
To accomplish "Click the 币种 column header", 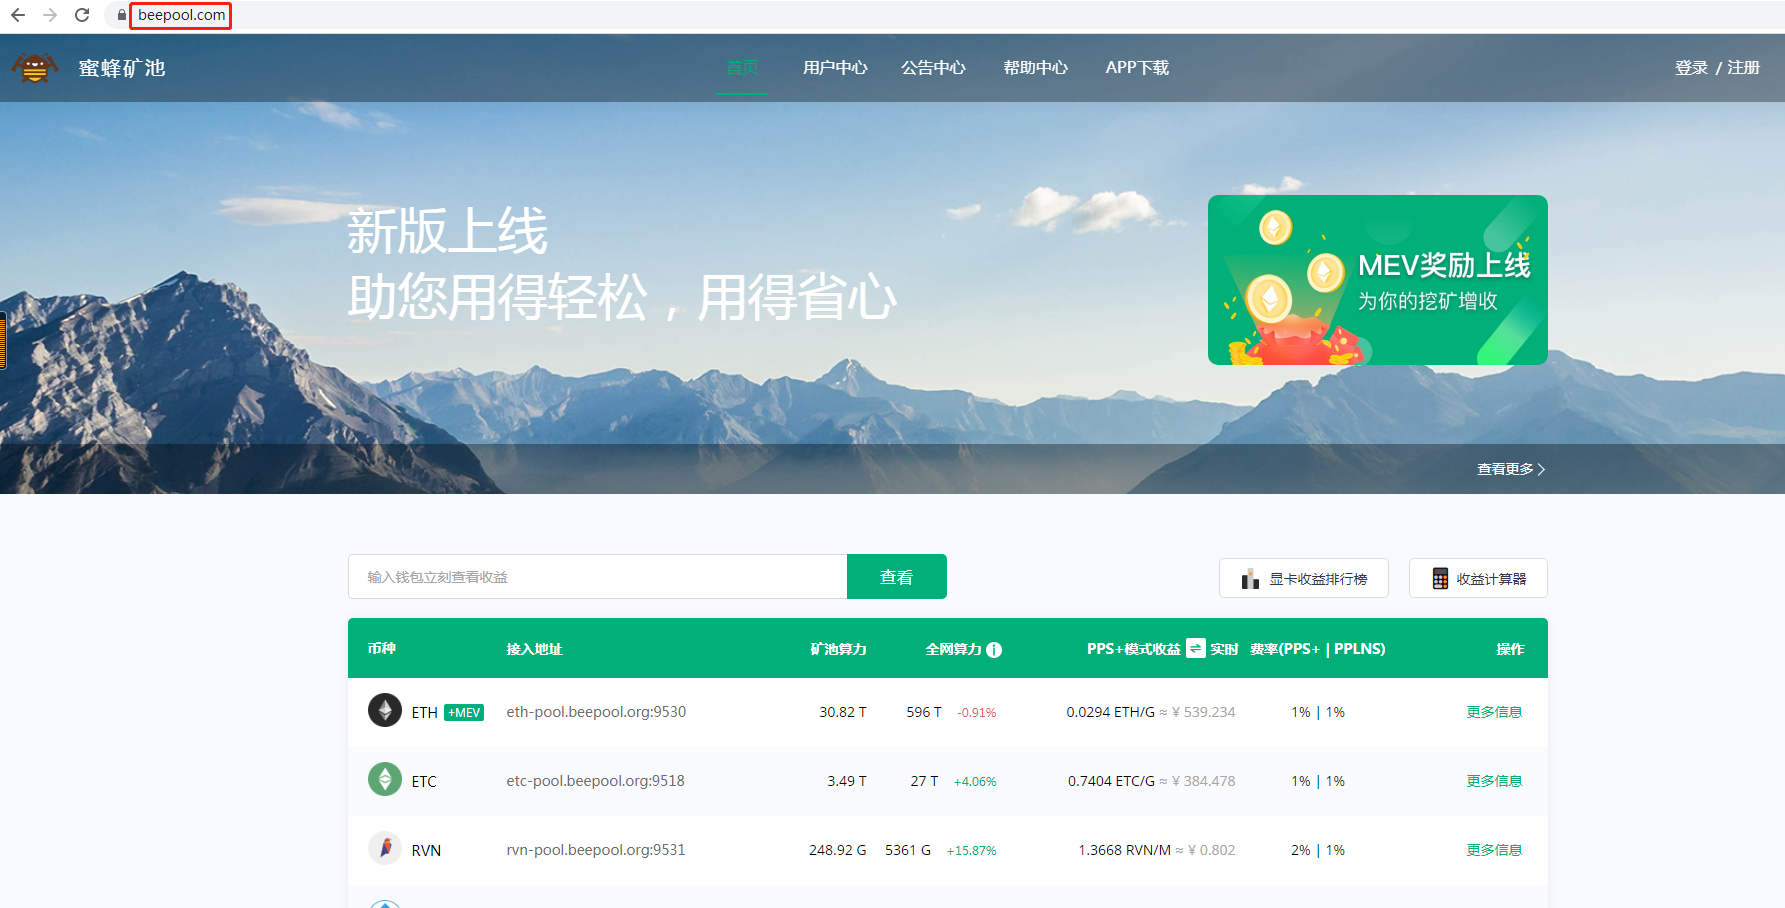I will (x=382, y=649).
